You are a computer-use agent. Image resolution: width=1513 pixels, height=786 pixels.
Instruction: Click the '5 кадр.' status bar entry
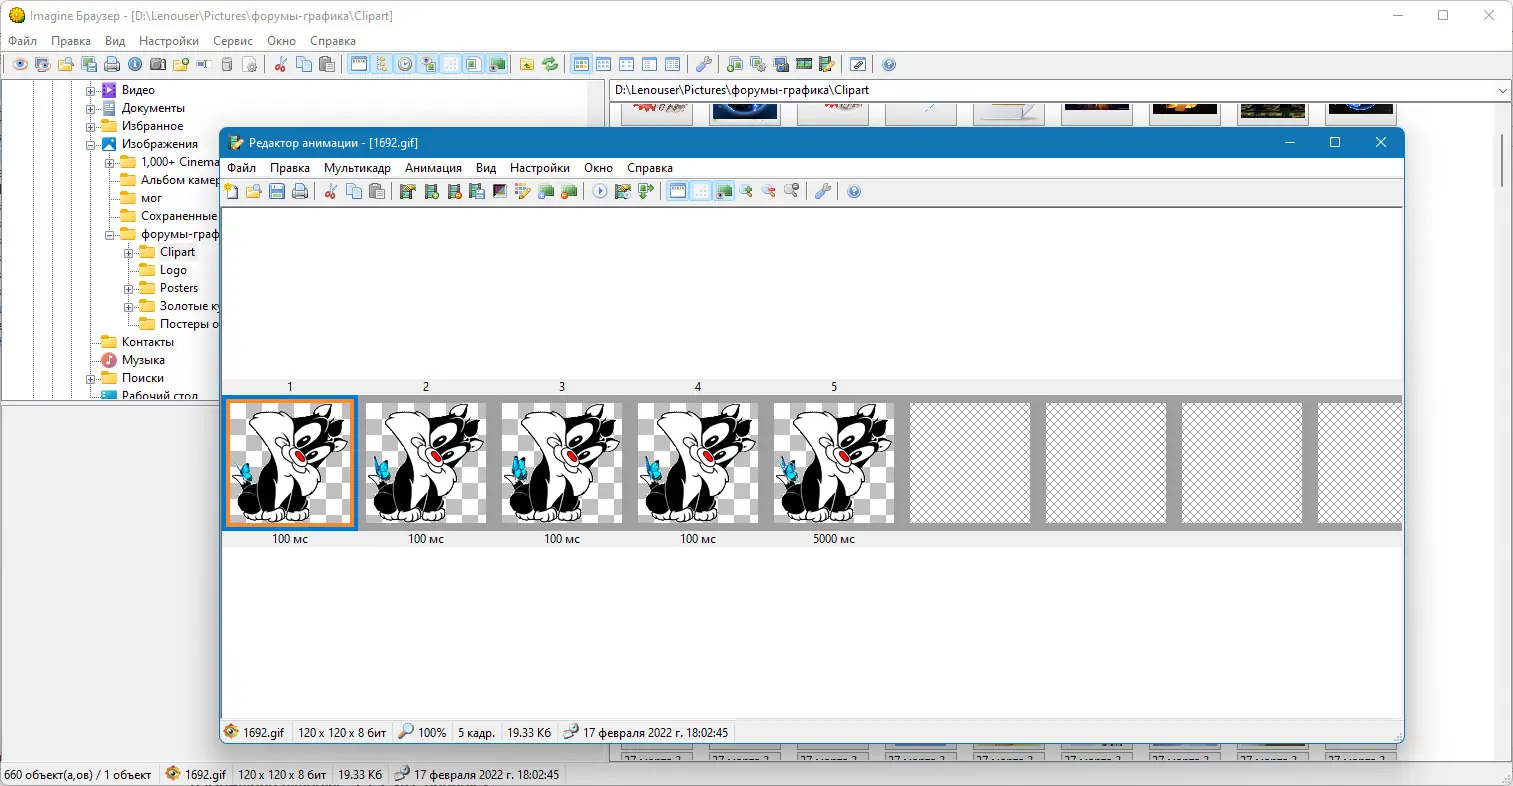476,732
